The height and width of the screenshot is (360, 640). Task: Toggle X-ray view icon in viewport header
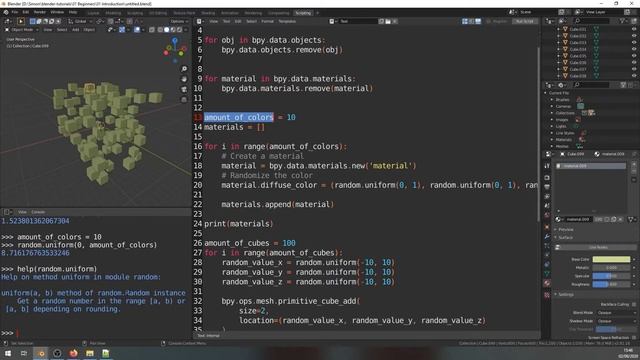pyautogui.click(x=152, y=30)
